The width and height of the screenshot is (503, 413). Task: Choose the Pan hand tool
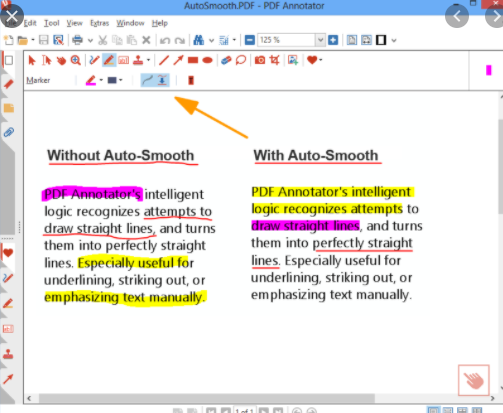(61, 60)
